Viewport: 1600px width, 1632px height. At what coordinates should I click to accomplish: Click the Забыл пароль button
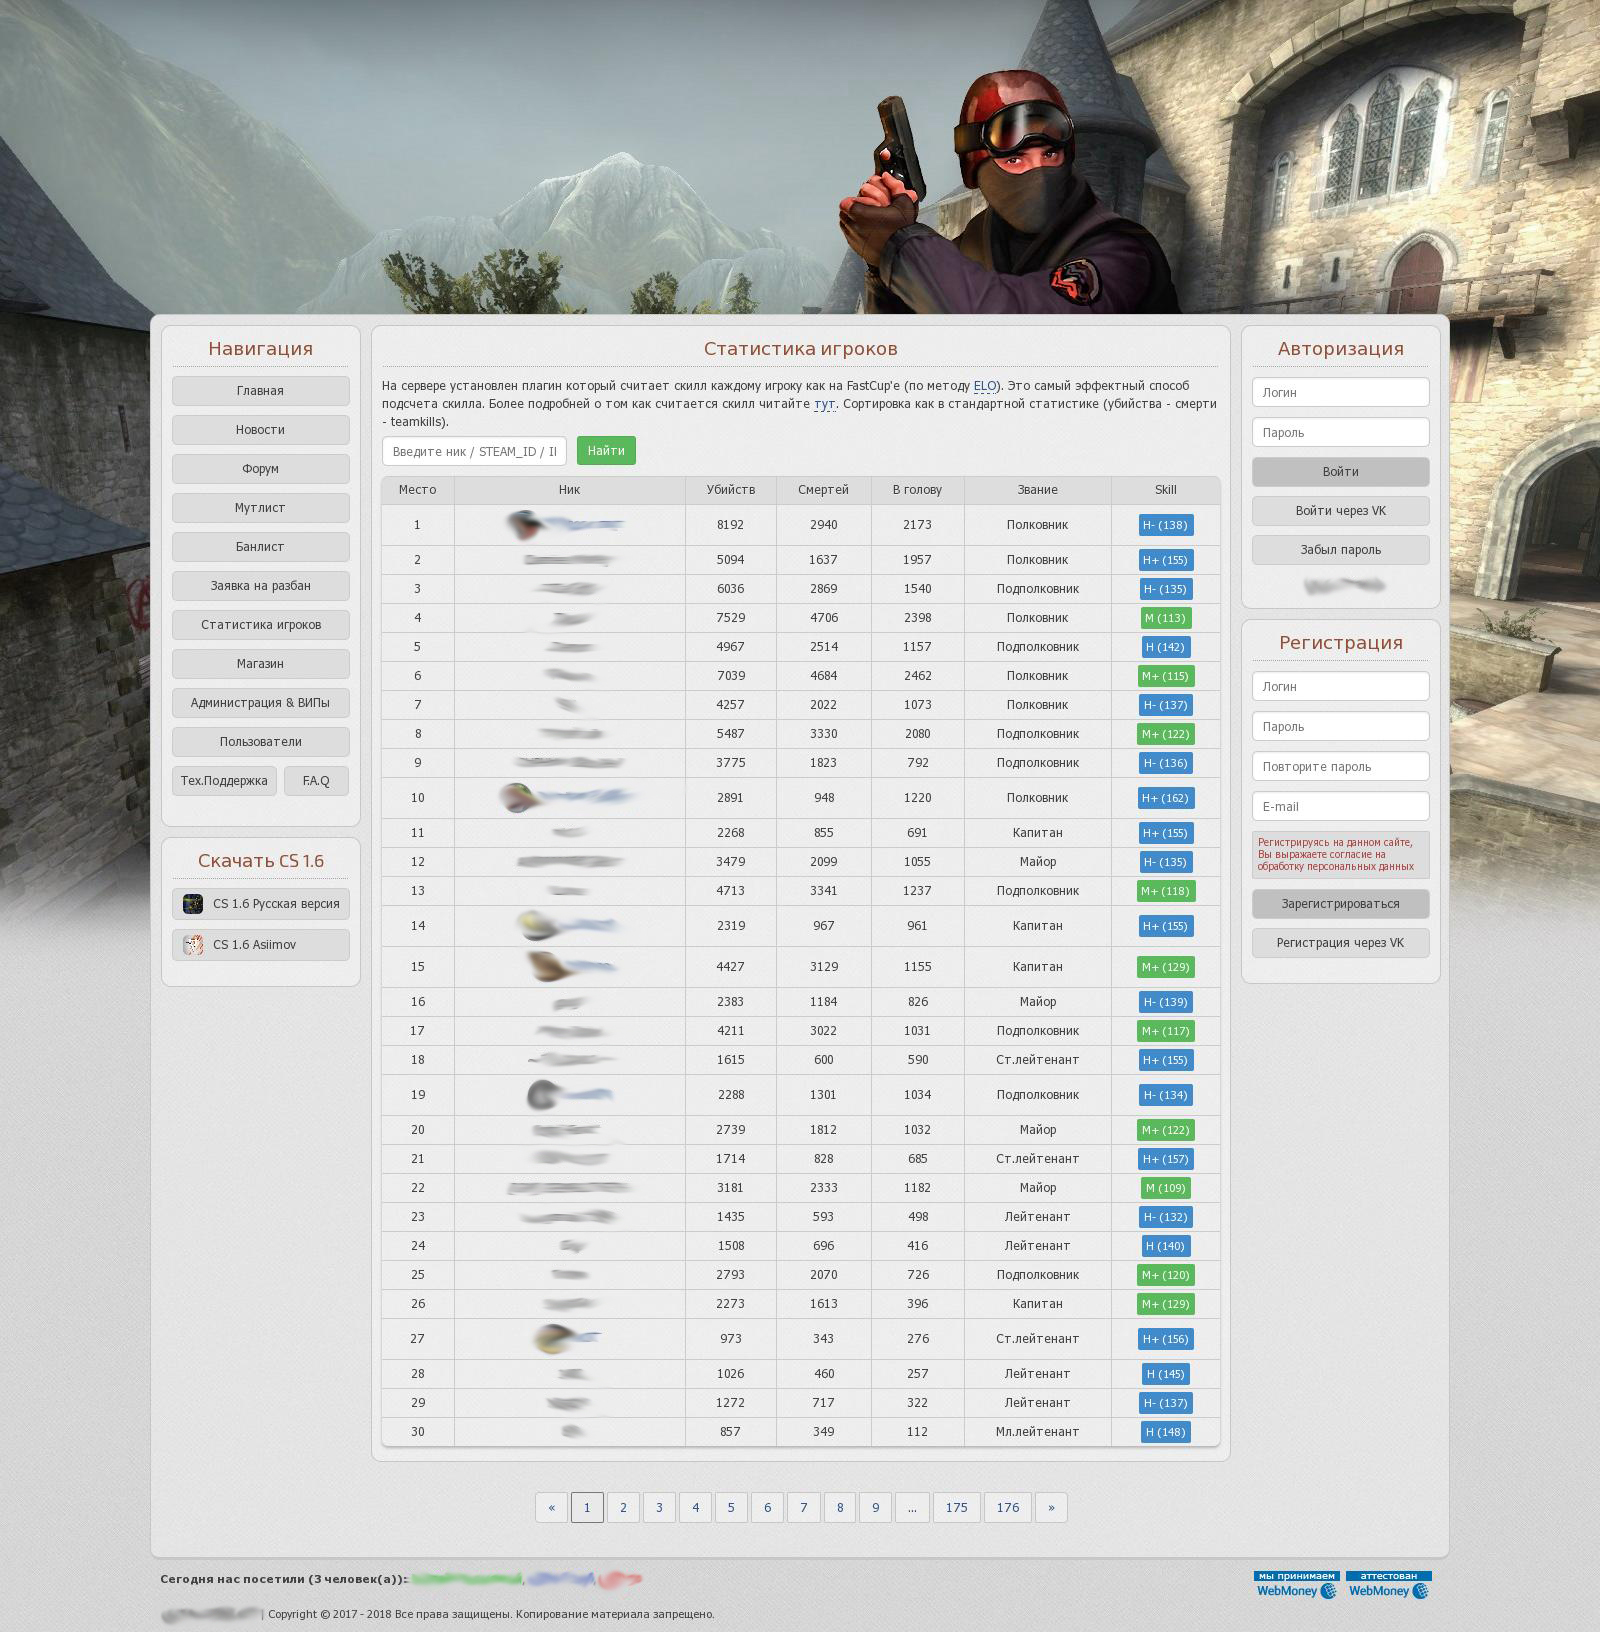(x=1340, y=550)
